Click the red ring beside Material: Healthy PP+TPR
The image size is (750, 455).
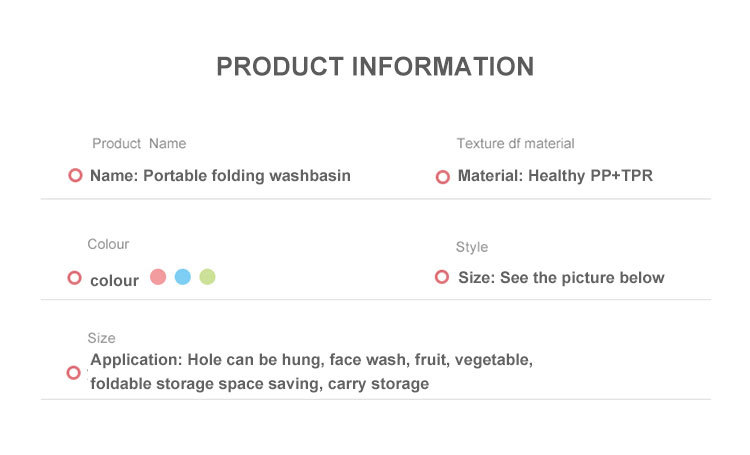click(442, 177)
